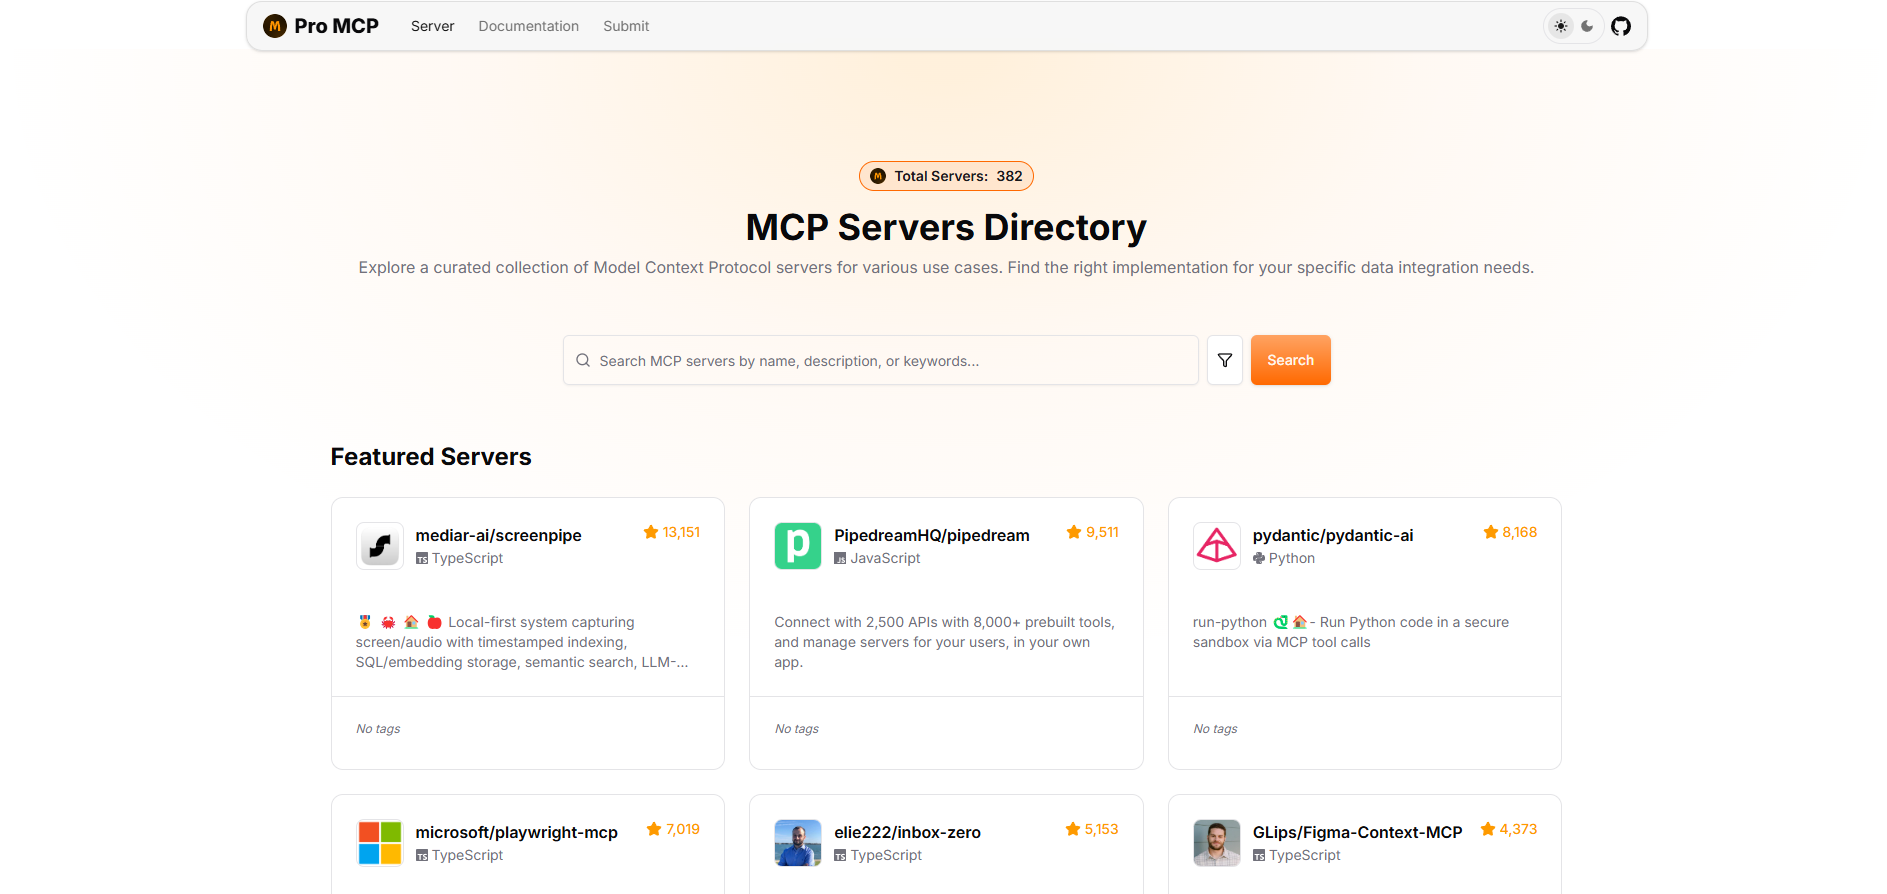Switch to dark theme moon icon

1587,26
